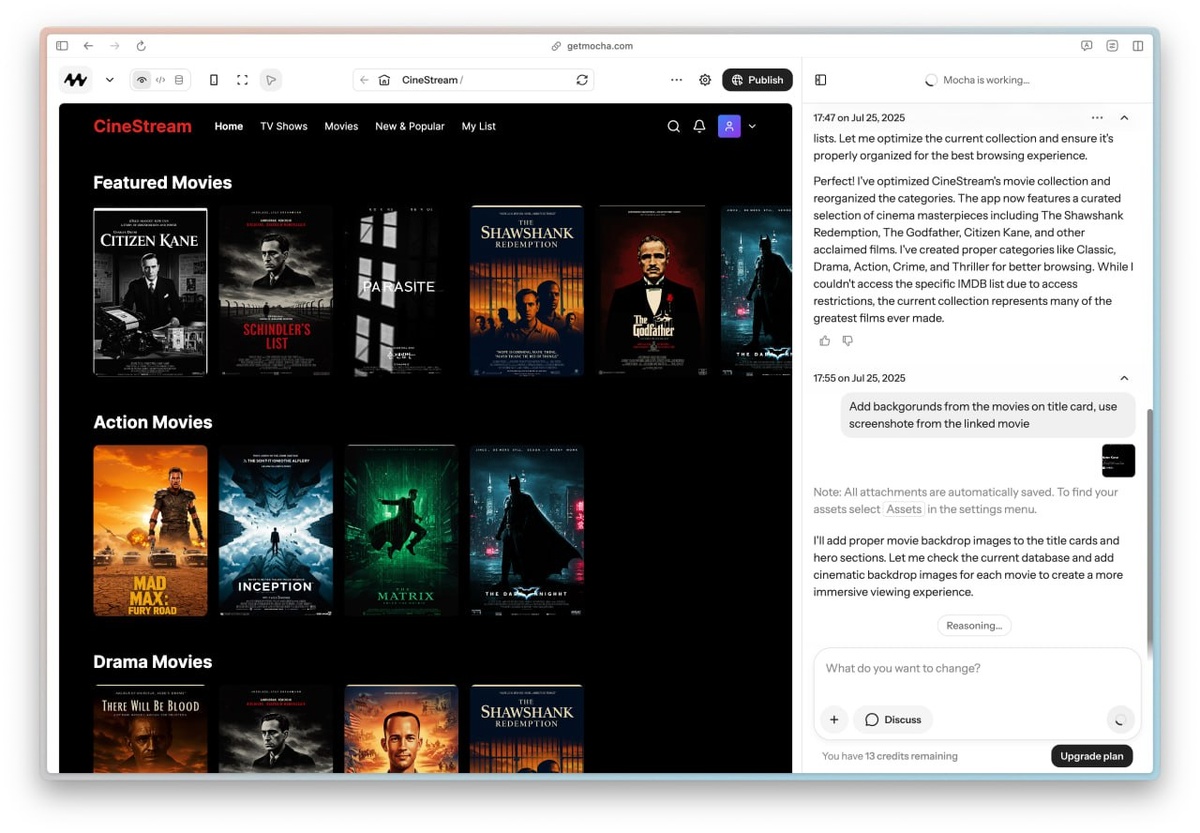Open Mad Max: Fury Road poster
The image size is (1200, 833).
tap(150, 531)
